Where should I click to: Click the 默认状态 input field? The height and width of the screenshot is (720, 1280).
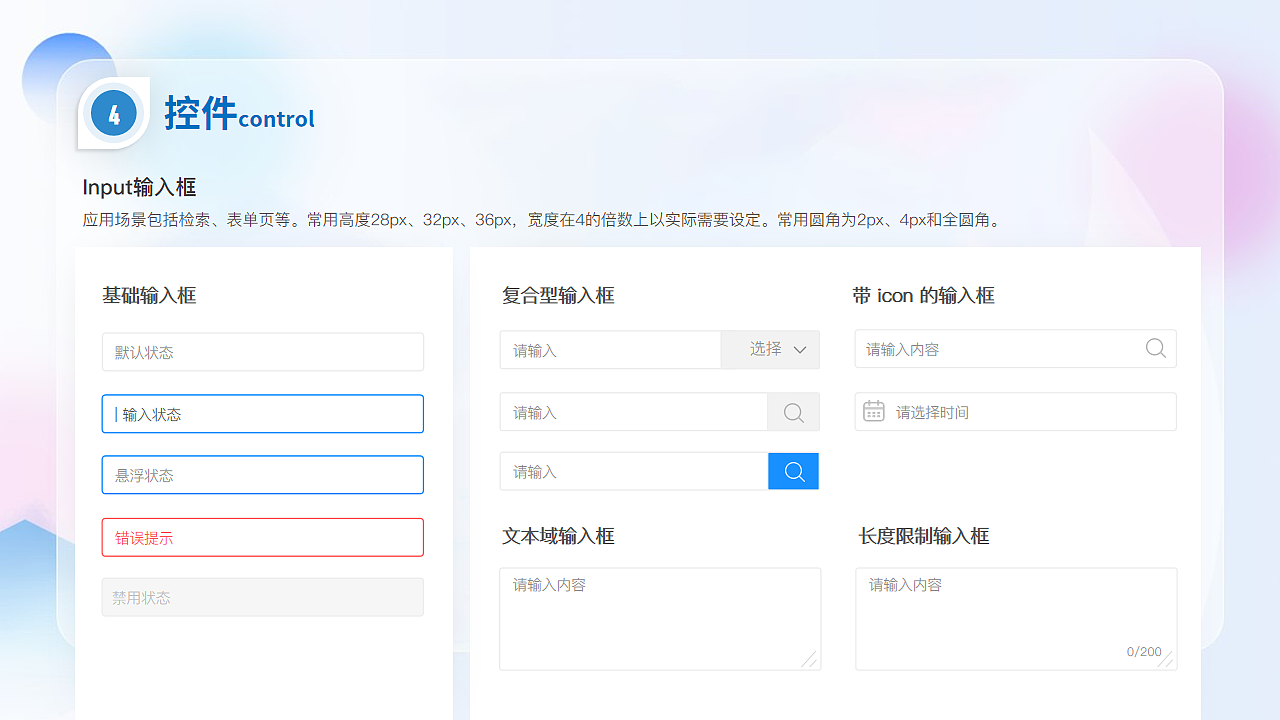pos(263,352)
